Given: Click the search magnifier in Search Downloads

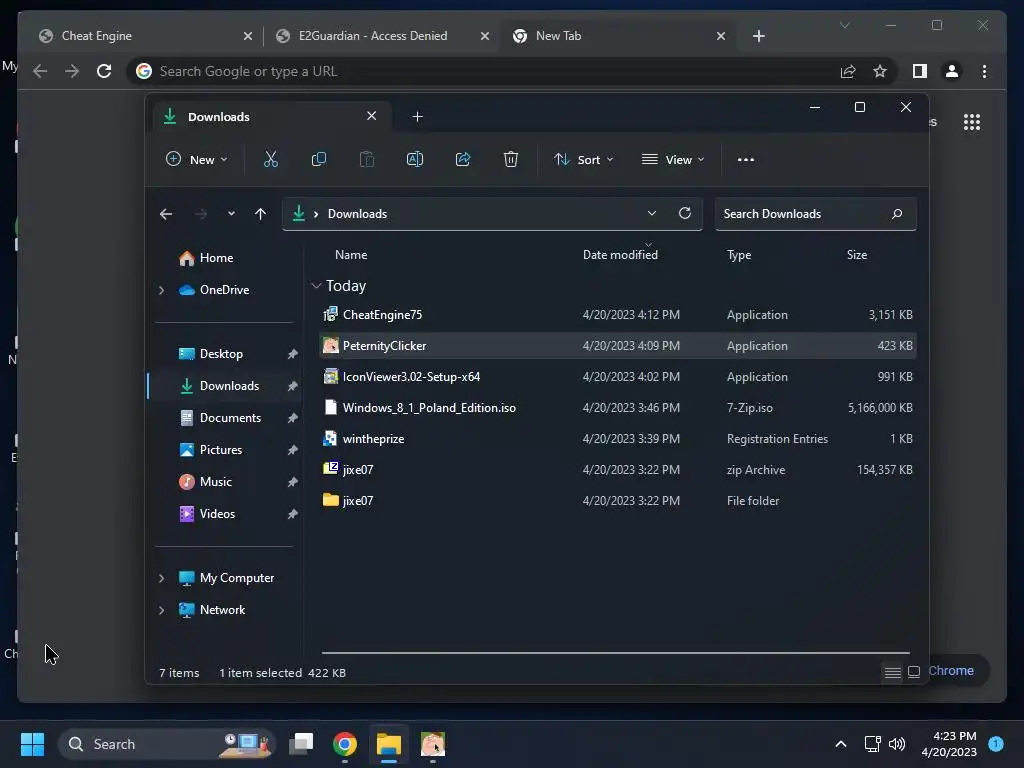Looking at the screenshot, I should [x=897, y=214].
